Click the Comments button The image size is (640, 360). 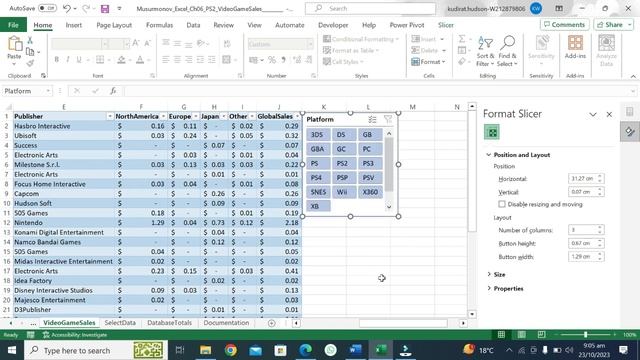pyautogui.click(x=564, y=25)
